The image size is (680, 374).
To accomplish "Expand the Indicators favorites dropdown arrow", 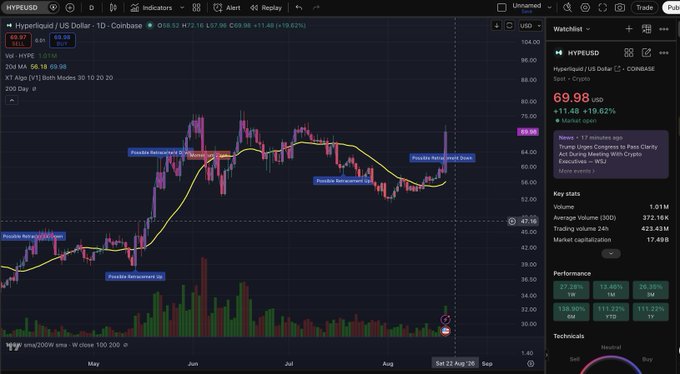I will (182, 7).
